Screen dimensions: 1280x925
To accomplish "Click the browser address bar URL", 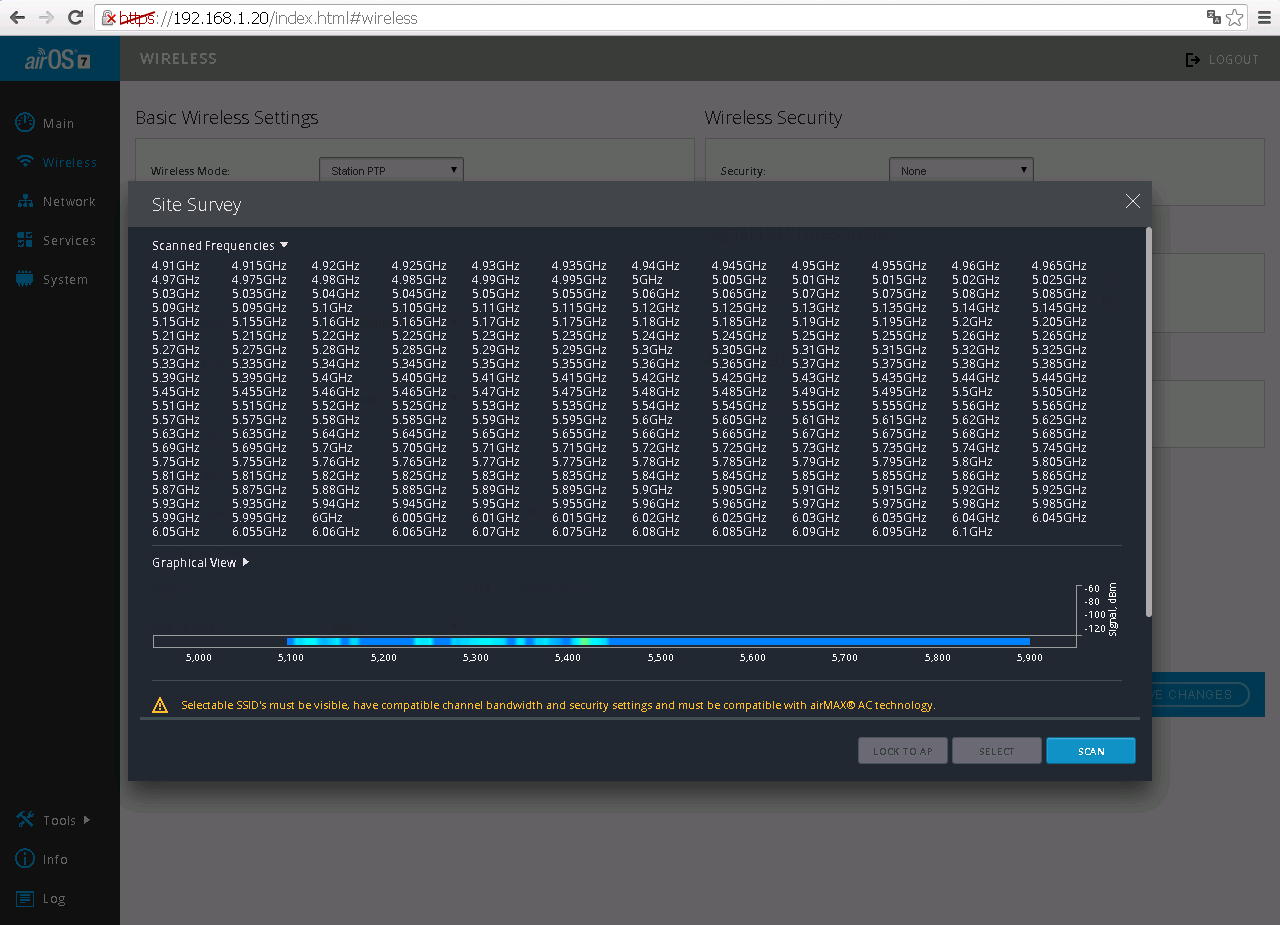I will (268, 18).
